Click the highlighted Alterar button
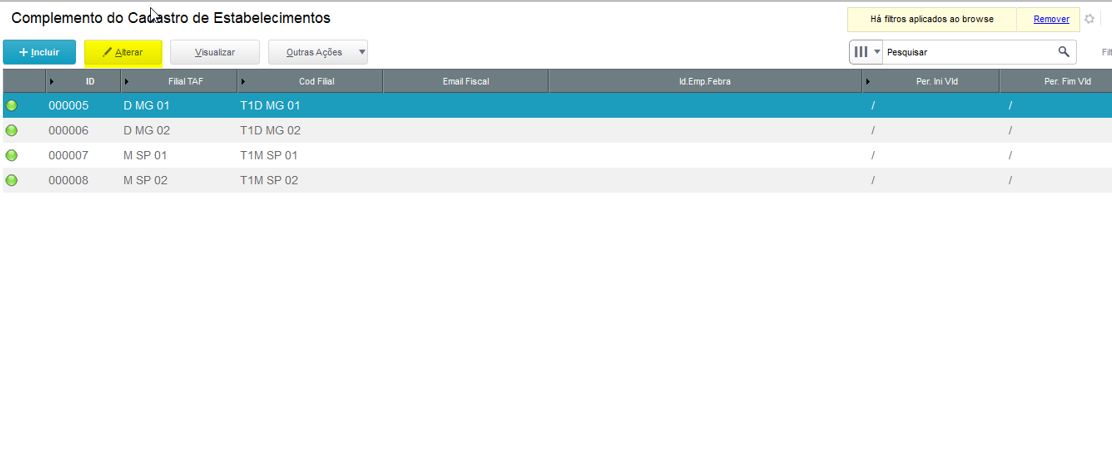Viewport: 1112px width, 476px height. tap(123, 52)
